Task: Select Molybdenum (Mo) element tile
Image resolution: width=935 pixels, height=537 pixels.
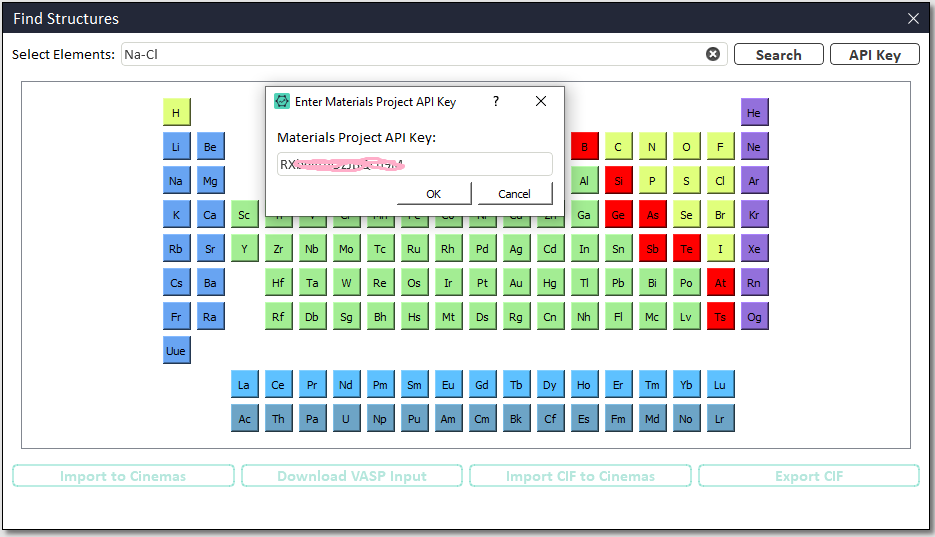Action: click(346, 249)
